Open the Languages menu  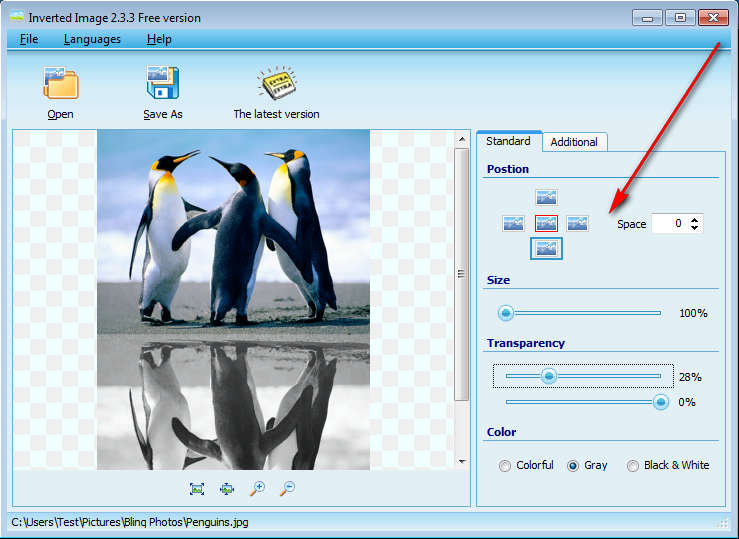point(92,39)
